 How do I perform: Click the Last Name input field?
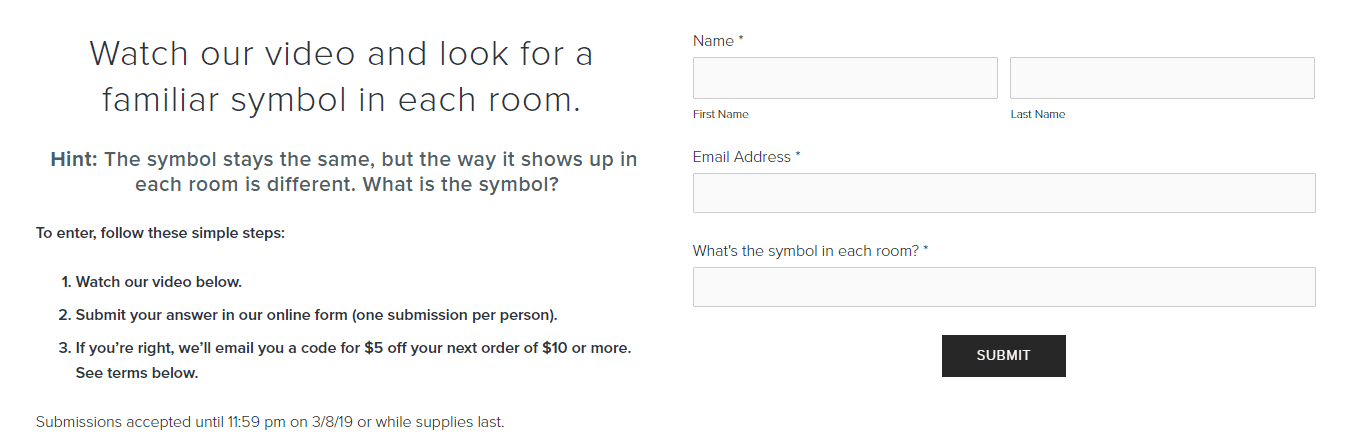[1162, 78]
